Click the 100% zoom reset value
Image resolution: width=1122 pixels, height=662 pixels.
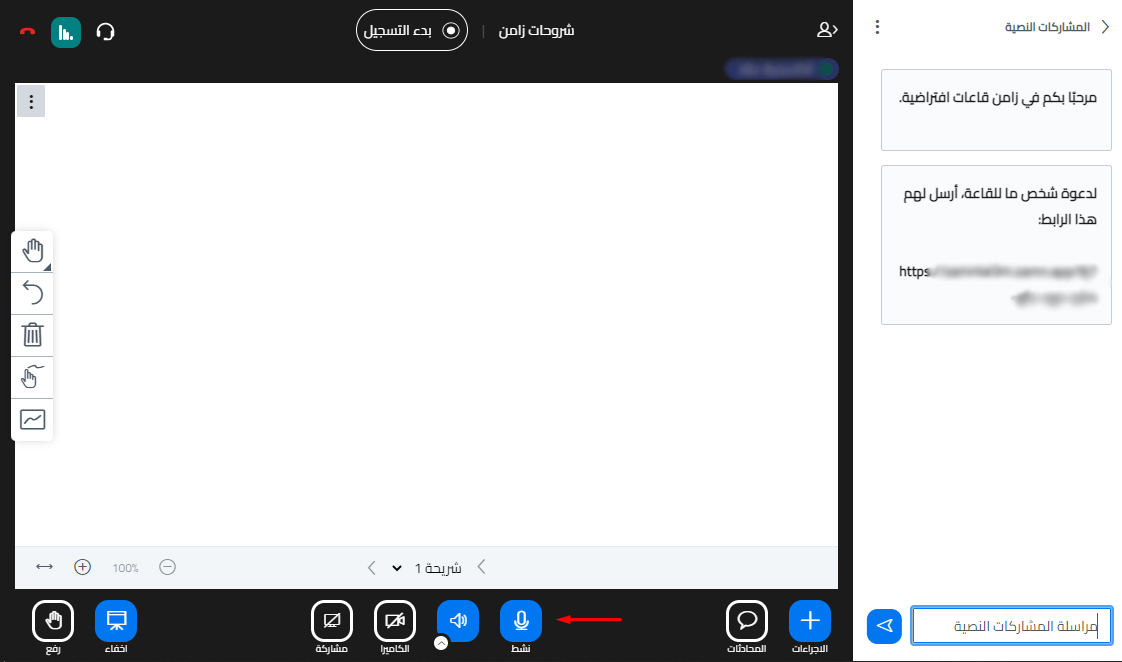tap(125, 568)
